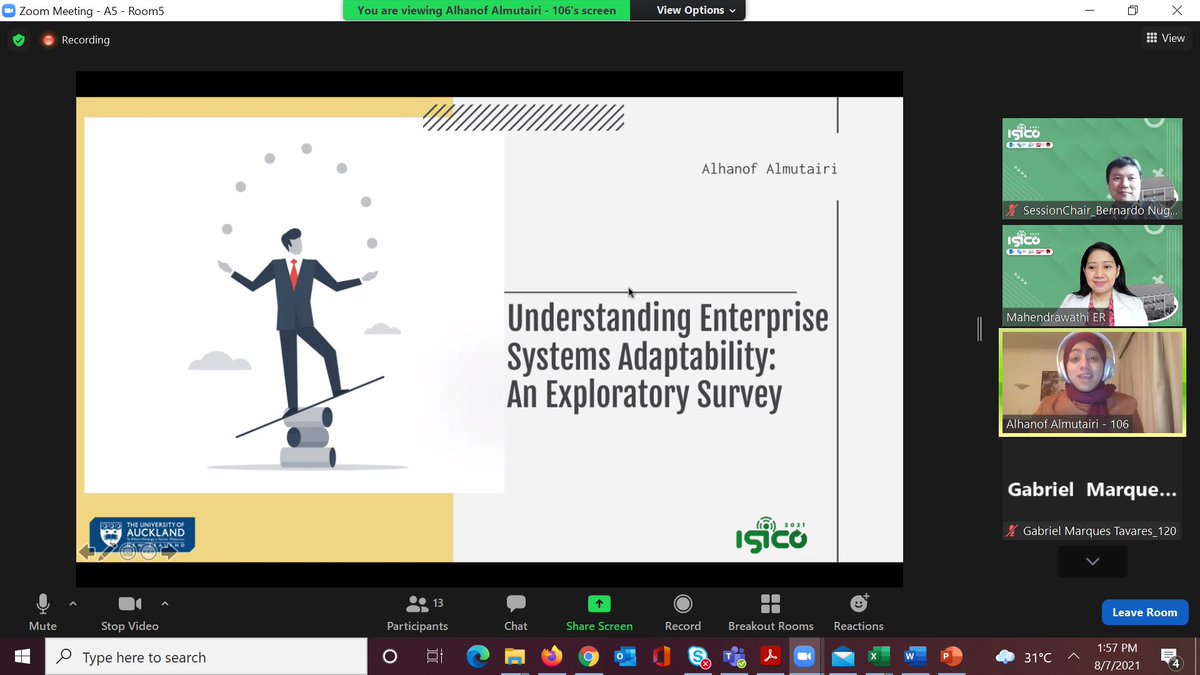Click weather 31°C widget

[x=1024, y=657]
